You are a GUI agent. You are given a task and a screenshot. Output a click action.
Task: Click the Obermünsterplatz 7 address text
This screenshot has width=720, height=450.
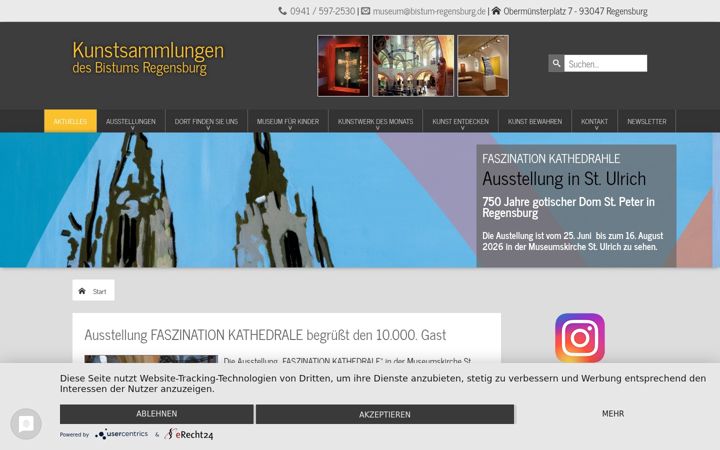pyautogui.click(x=575, y=11)
